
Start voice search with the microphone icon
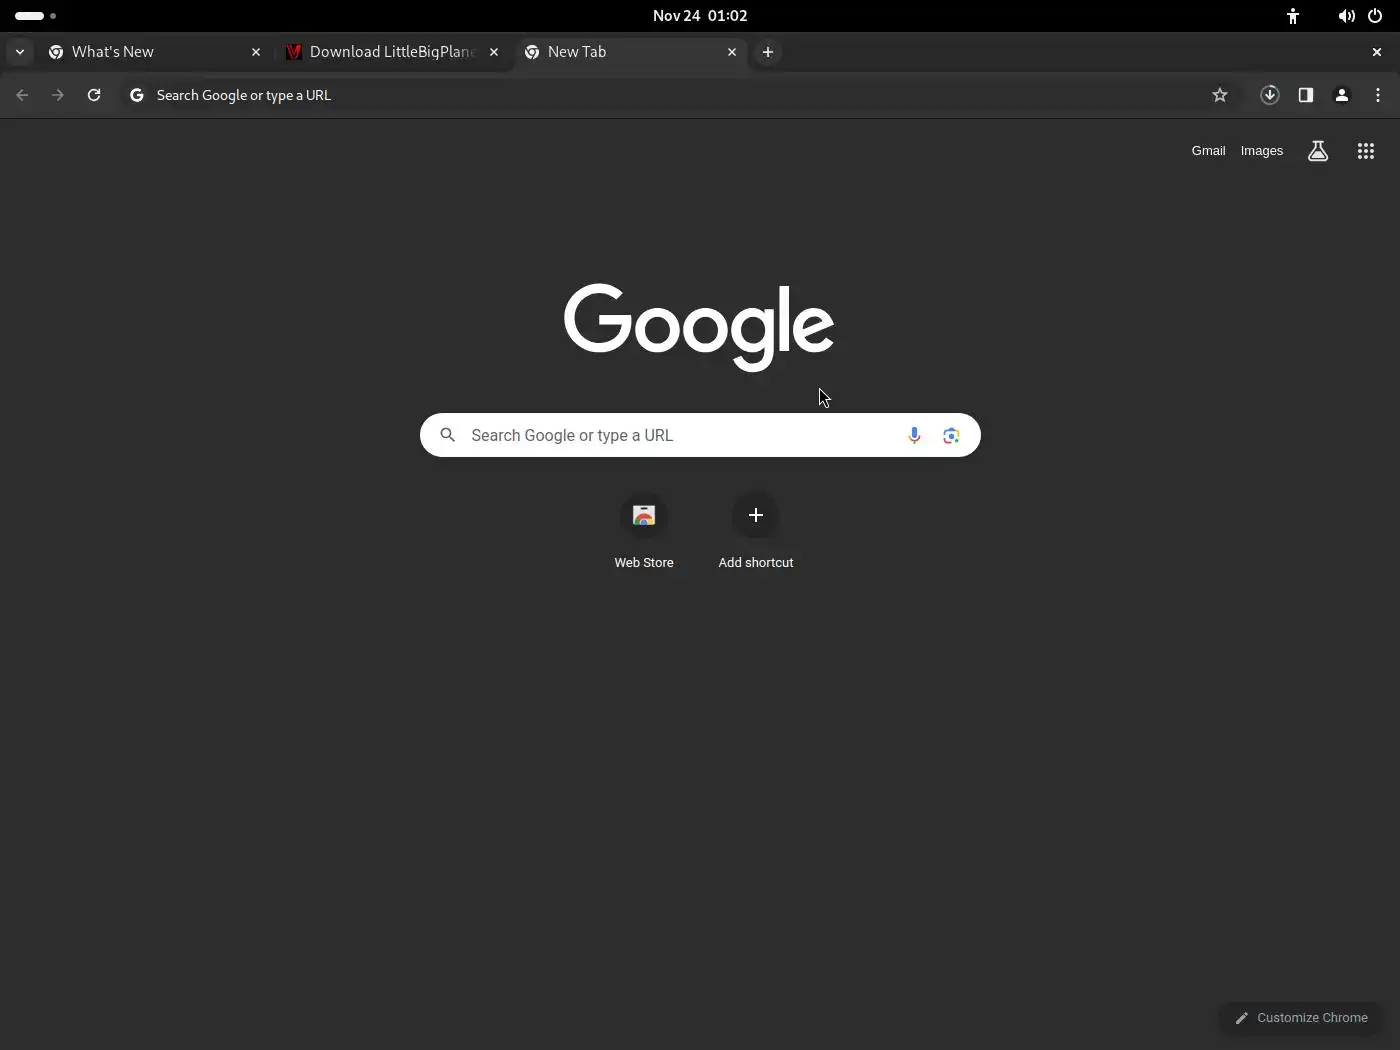click(x=914, y=435)
